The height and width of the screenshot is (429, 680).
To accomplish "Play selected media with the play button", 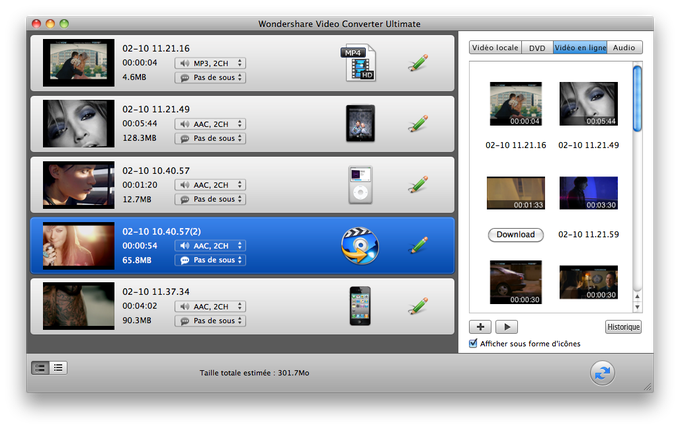I will point(507,327).
